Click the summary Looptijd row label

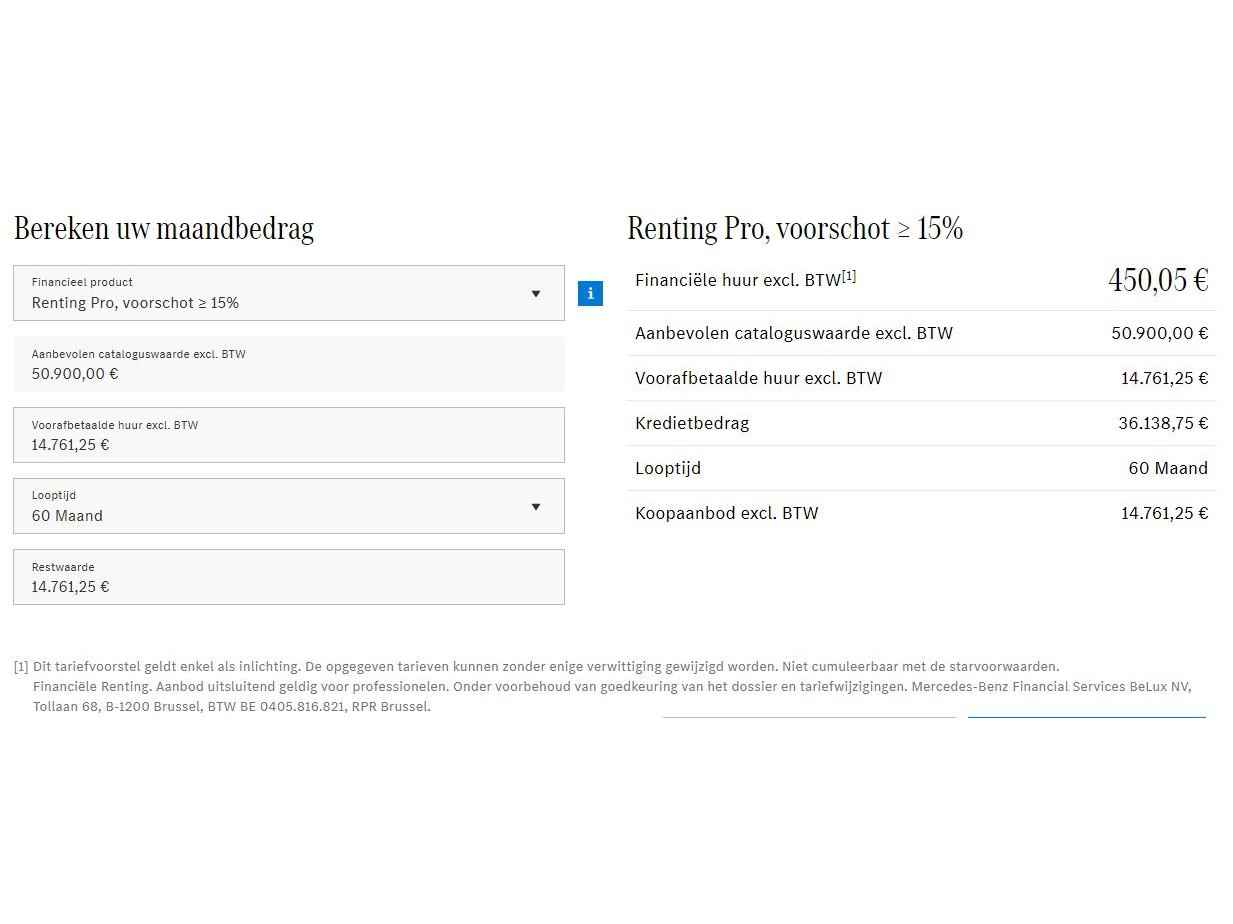pyautogui.click(x=668, y=468)
